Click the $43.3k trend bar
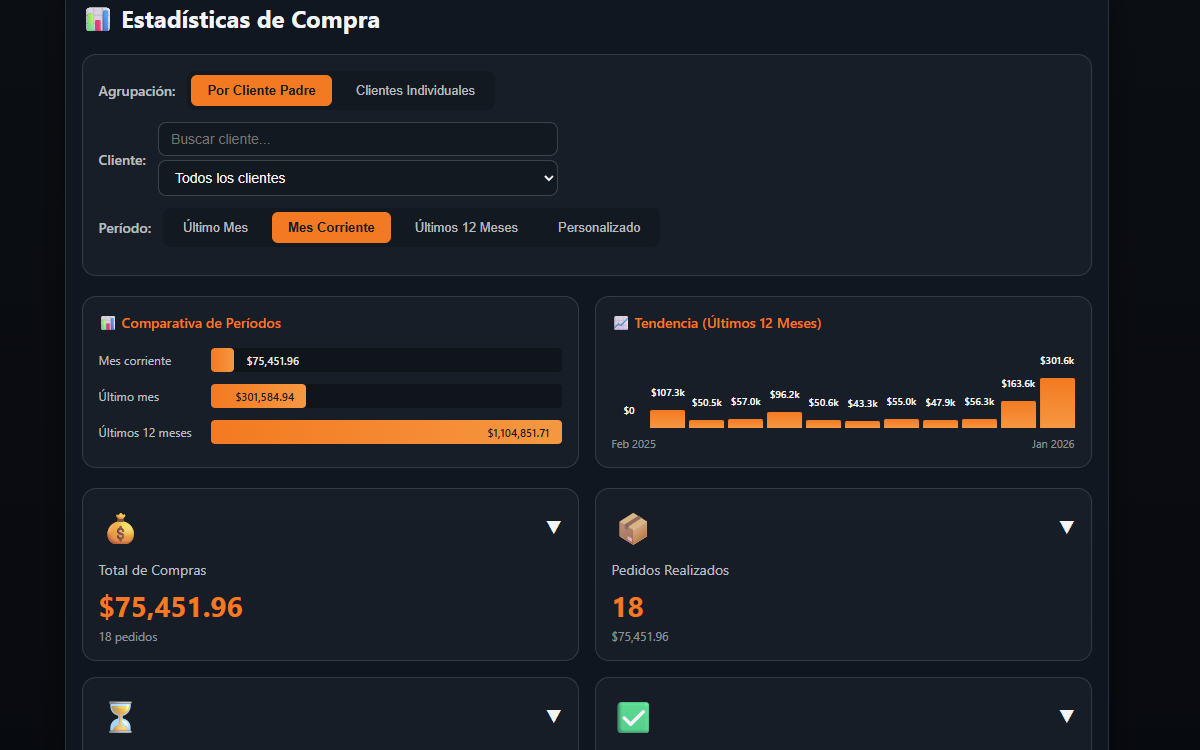This screenshot has width=1200, height=750. coord(862,424)
